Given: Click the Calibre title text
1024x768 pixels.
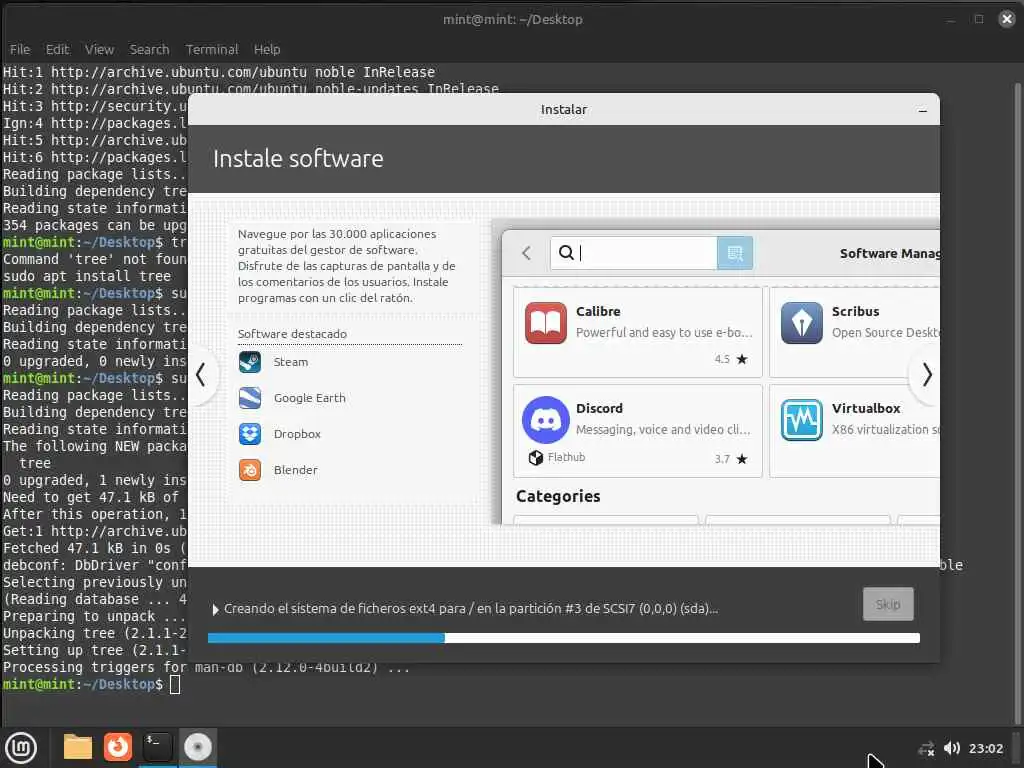Looking at the screenshot, I should 598,312.
